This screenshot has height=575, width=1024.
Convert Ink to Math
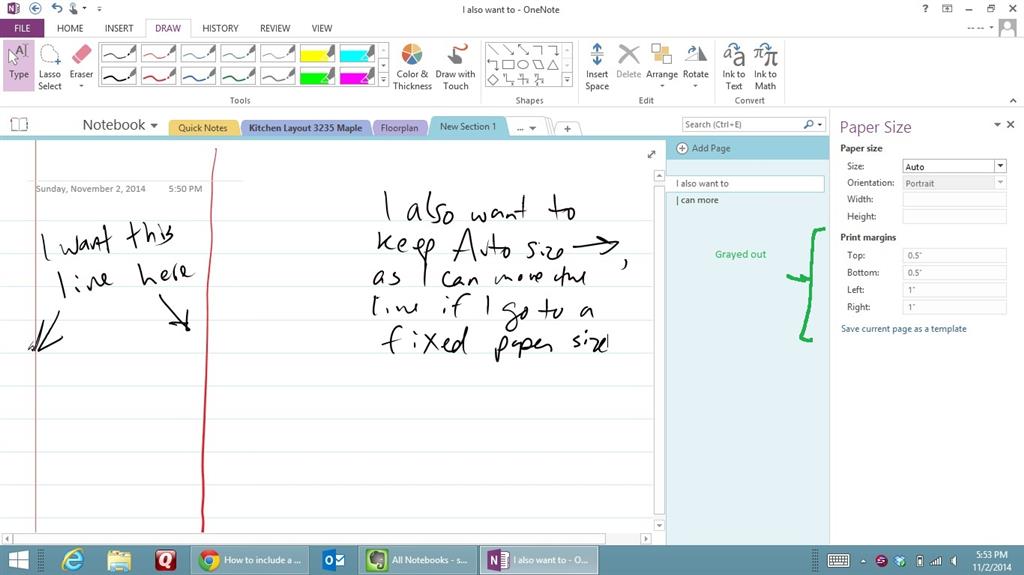coord(765,66)
